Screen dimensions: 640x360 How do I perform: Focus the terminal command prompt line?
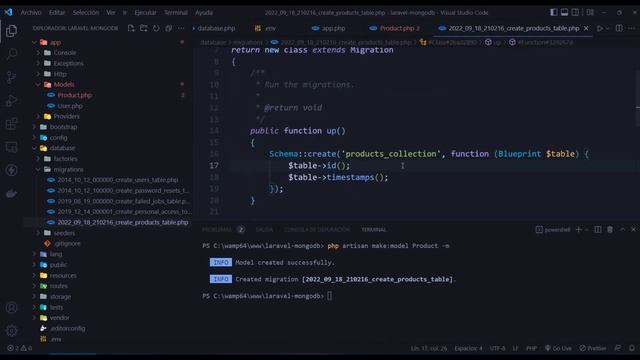[x=267, y=296]
